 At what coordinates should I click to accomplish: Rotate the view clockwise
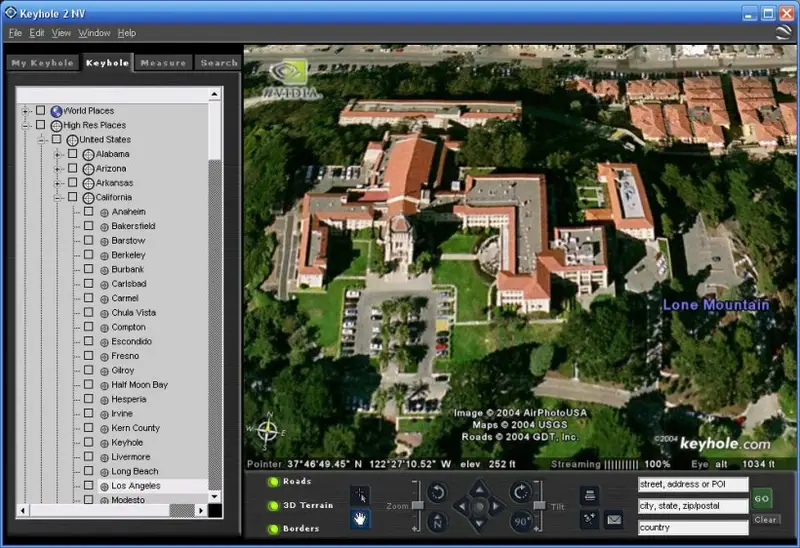(x=520, y=492)
